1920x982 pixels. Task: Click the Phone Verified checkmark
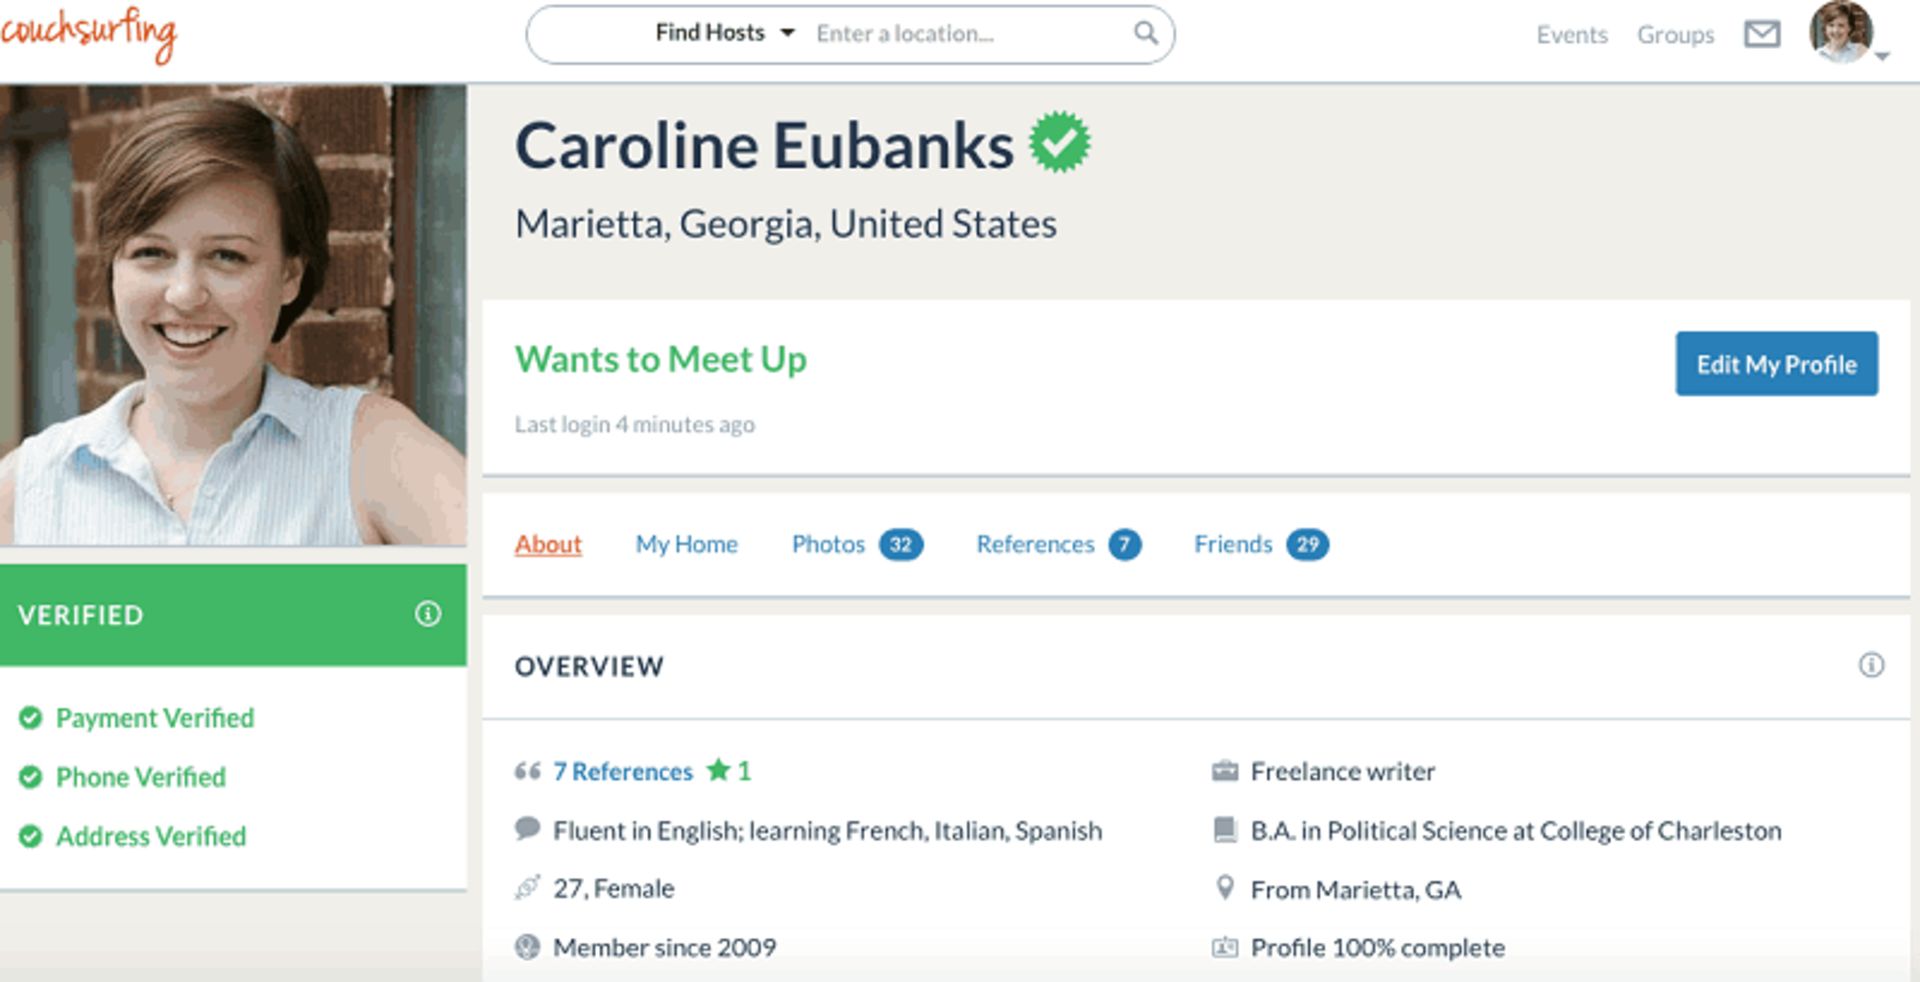coord(31,777)
